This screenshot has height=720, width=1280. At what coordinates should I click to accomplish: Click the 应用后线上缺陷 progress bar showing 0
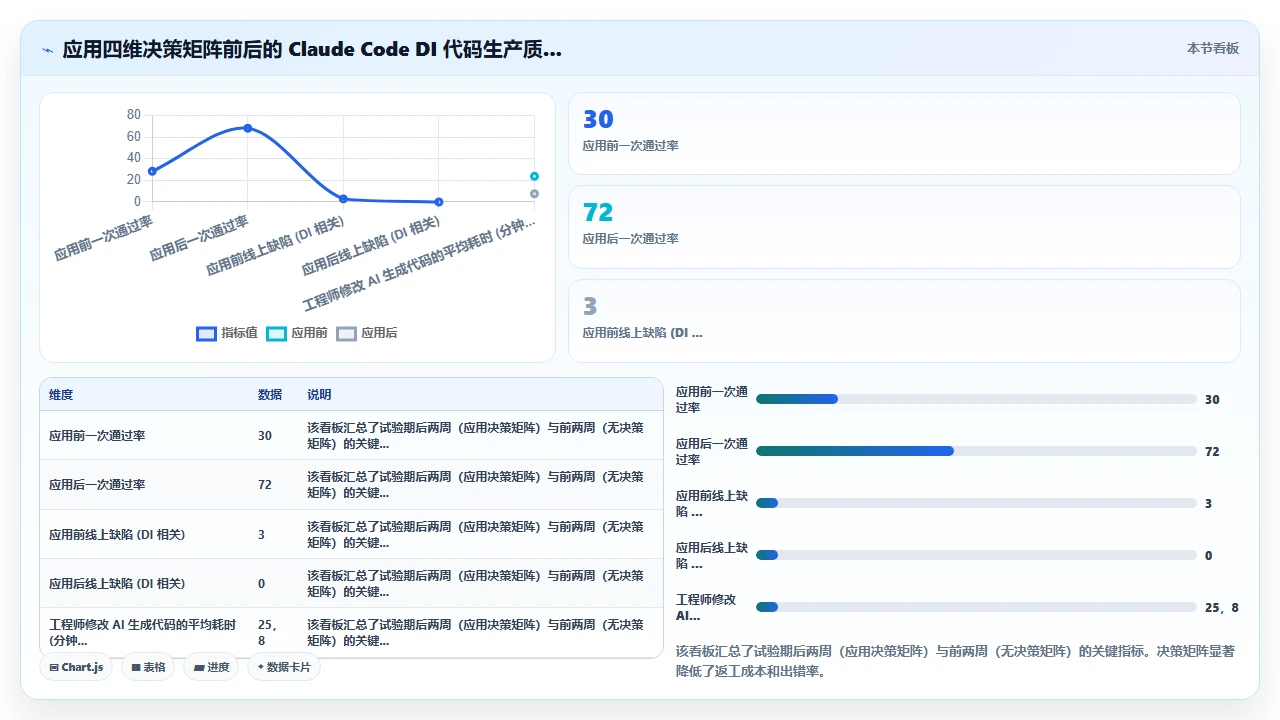point(976,555)
